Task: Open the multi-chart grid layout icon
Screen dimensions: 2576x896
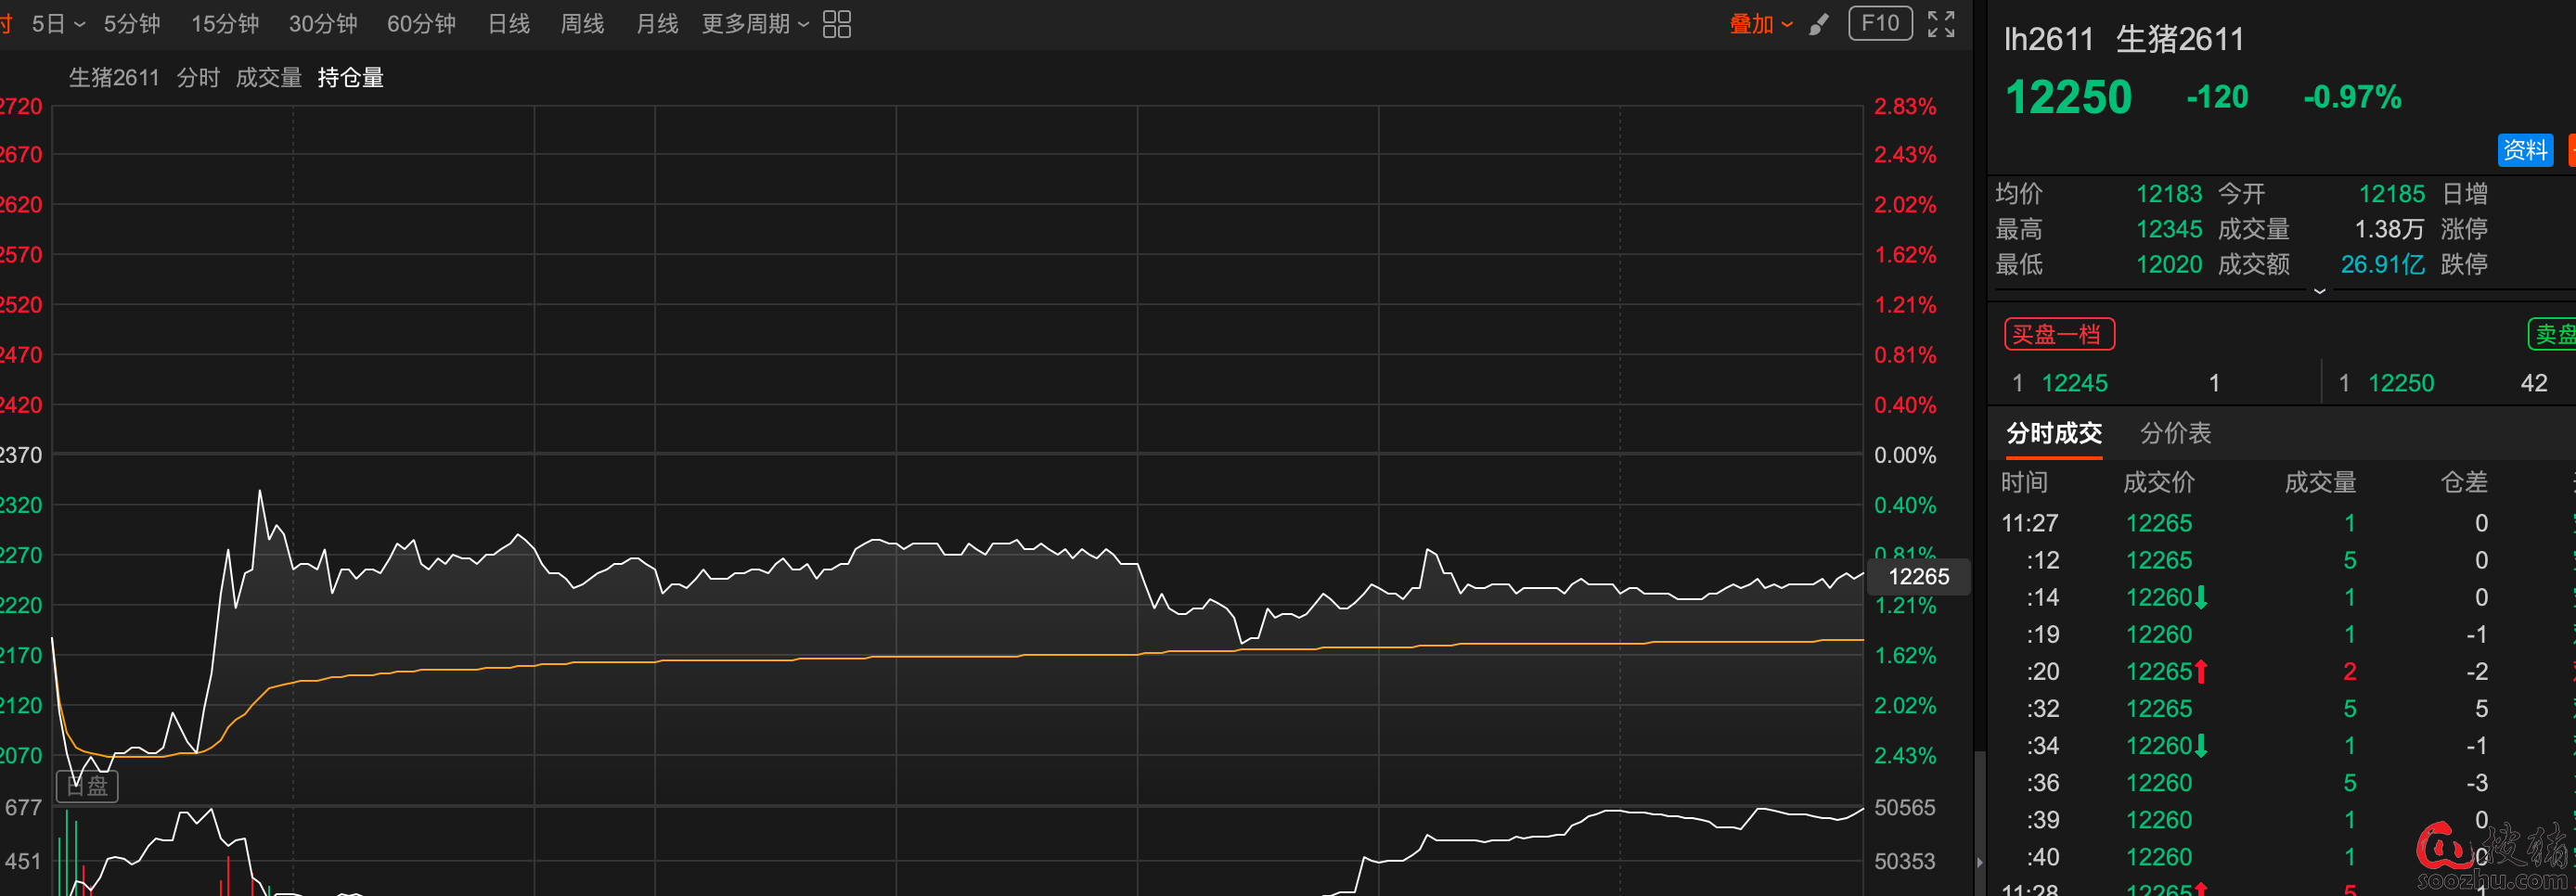Action: (836, 24)
